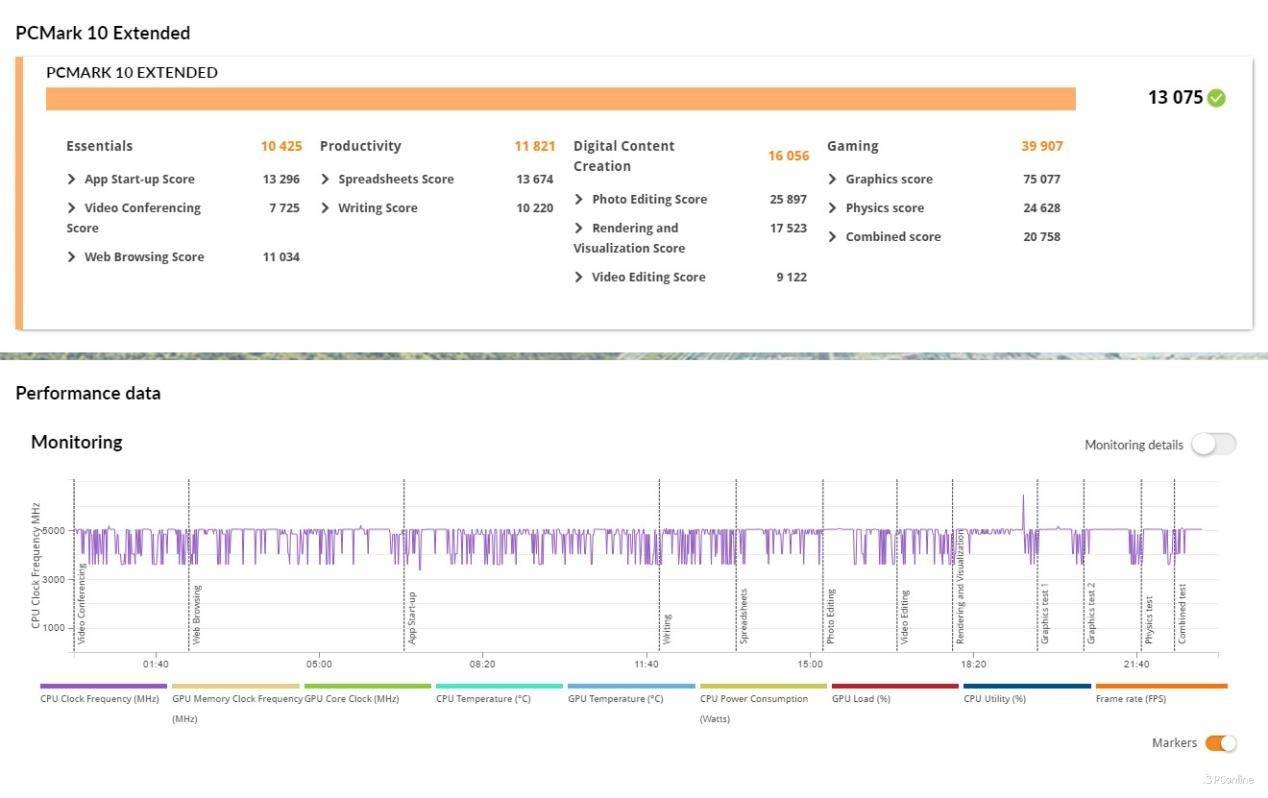
Task: Select the Frame rate (FPS) legend item
Action: (1160, 687)
